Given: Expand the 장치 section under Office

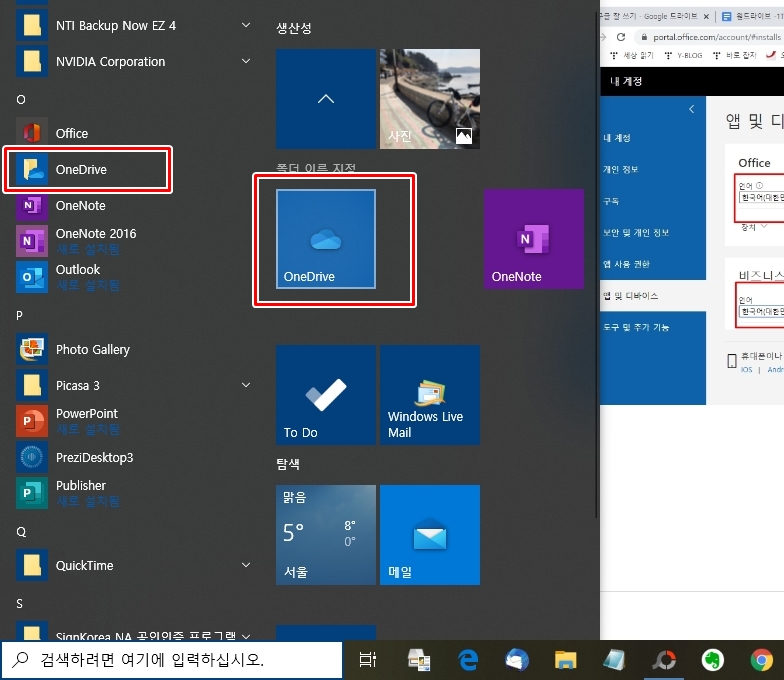Looking at the screenshot, I should [754, 227].
